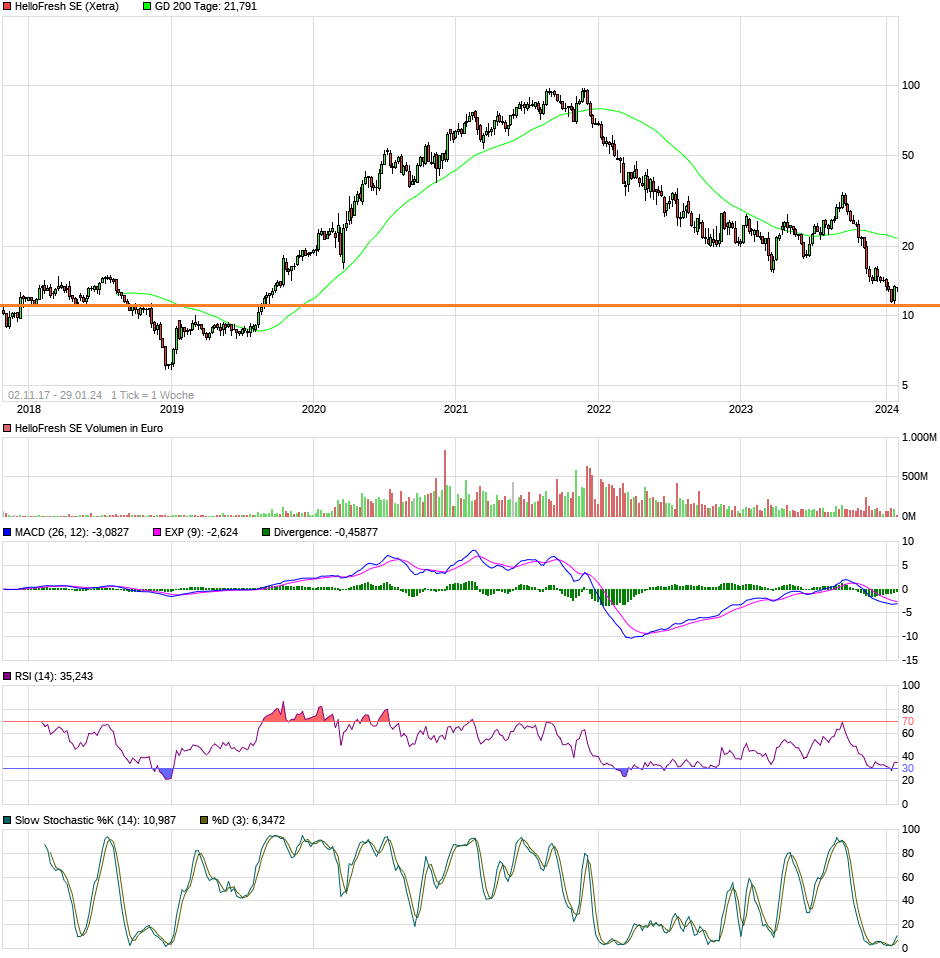940x958 pixels.
Task: Click the red Volumen in Euro swatch
Action: point(7,428)
